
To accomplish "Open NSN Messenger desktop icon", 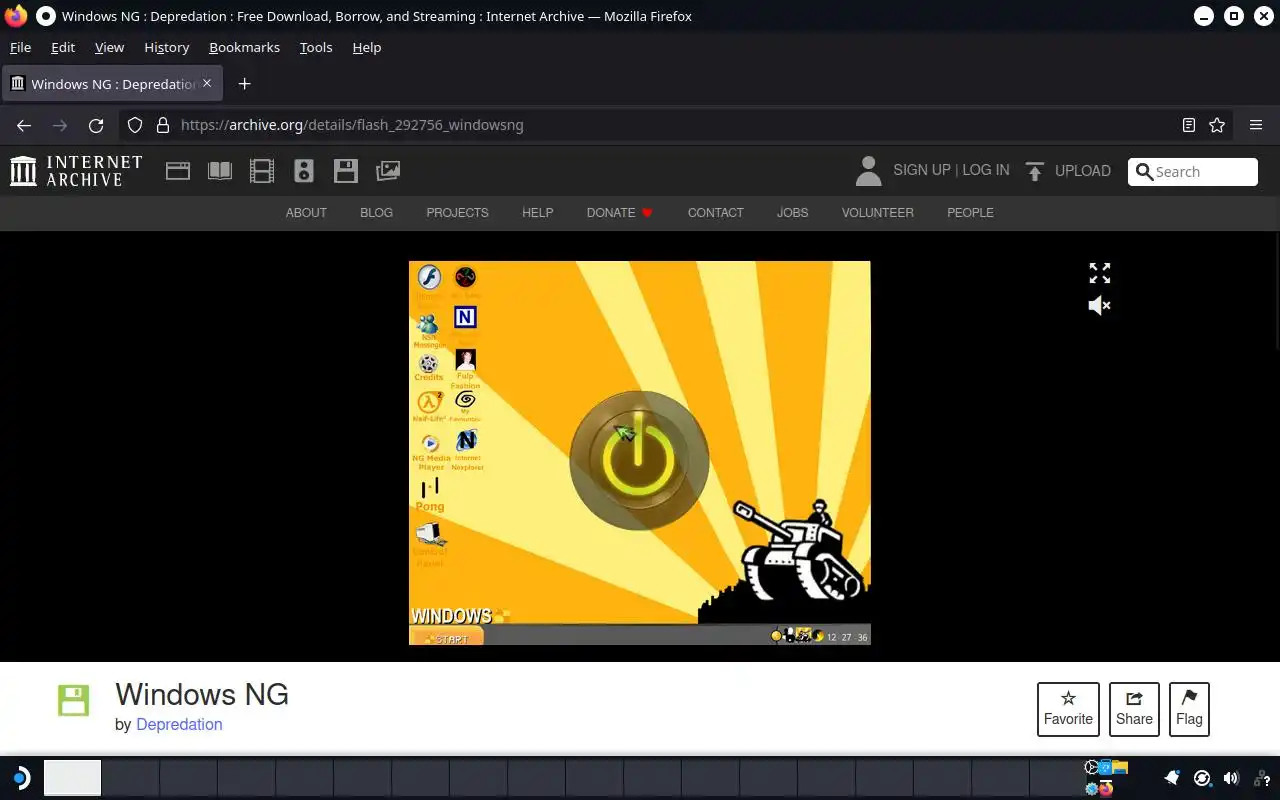I will 428,329.
